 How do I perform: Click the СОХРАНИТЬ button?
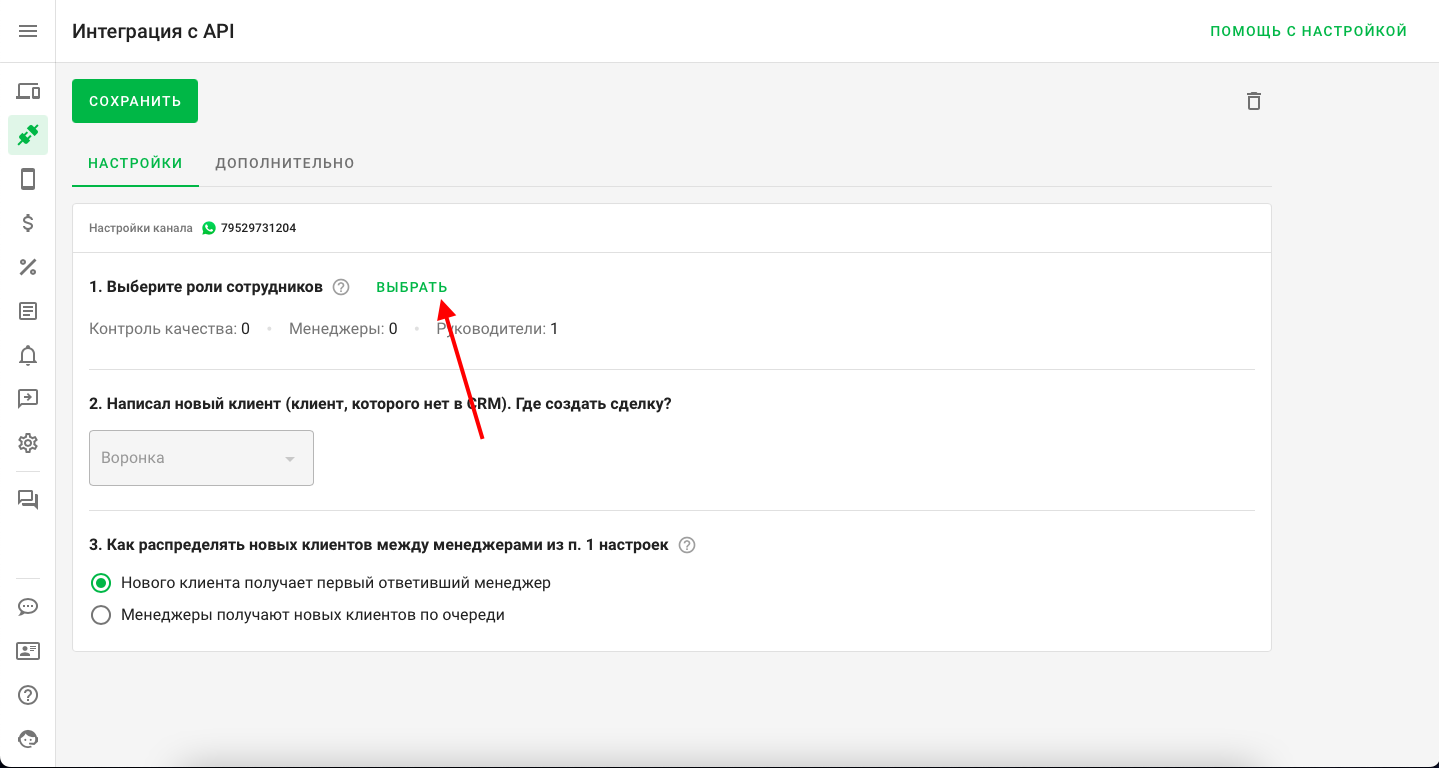coord(135,101)
